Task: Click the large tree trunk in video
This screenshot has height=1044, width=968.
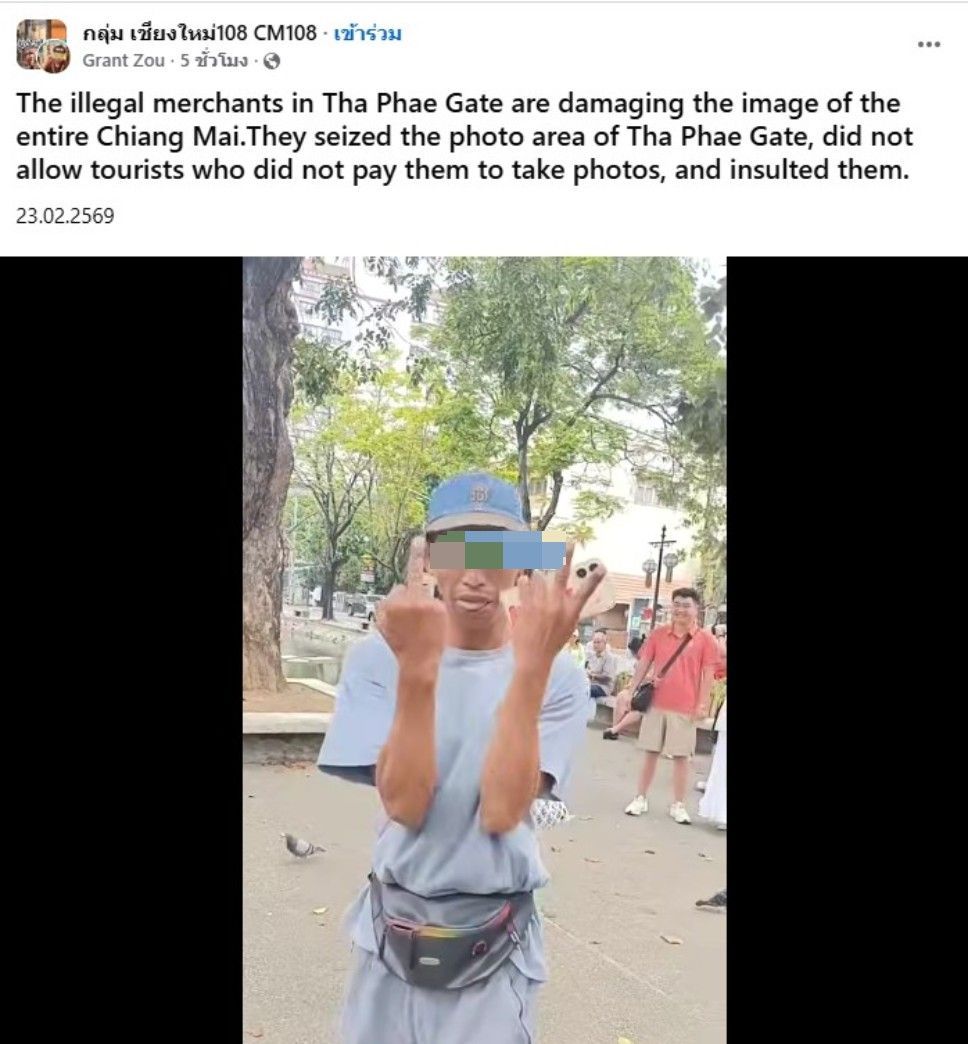Action: (268, 473)
